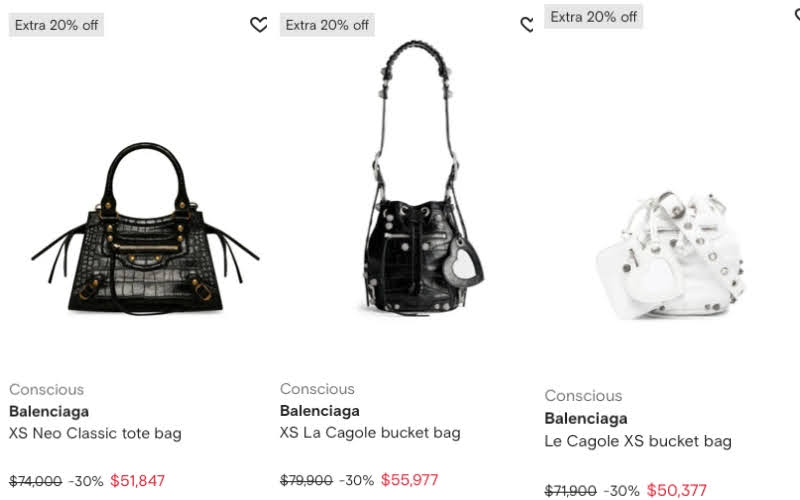Favorite the XS La Cagole bucket bag
The width and height of the screenshot is (800, 500).
click(x=527, y=24)
